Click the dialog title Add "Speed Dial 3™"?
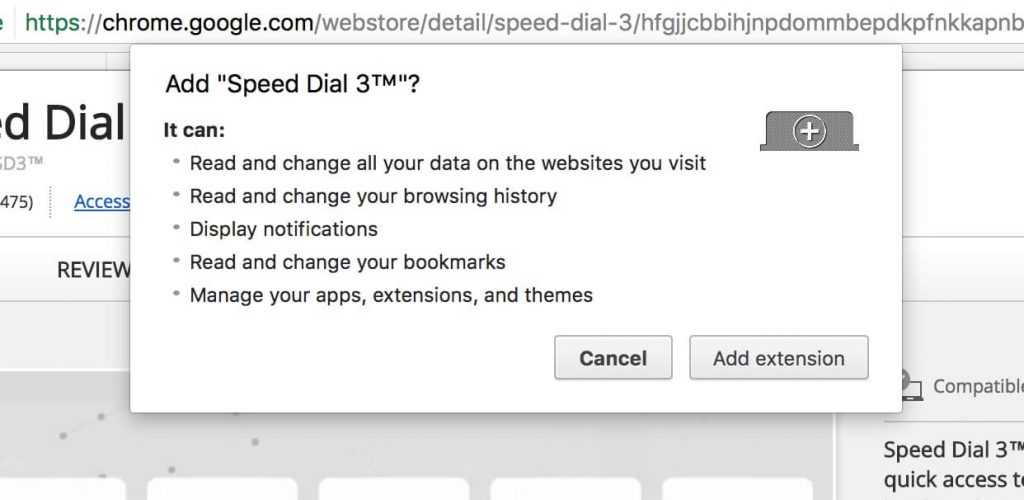The width and height of the screenshot is (1024, 500). 292,84
